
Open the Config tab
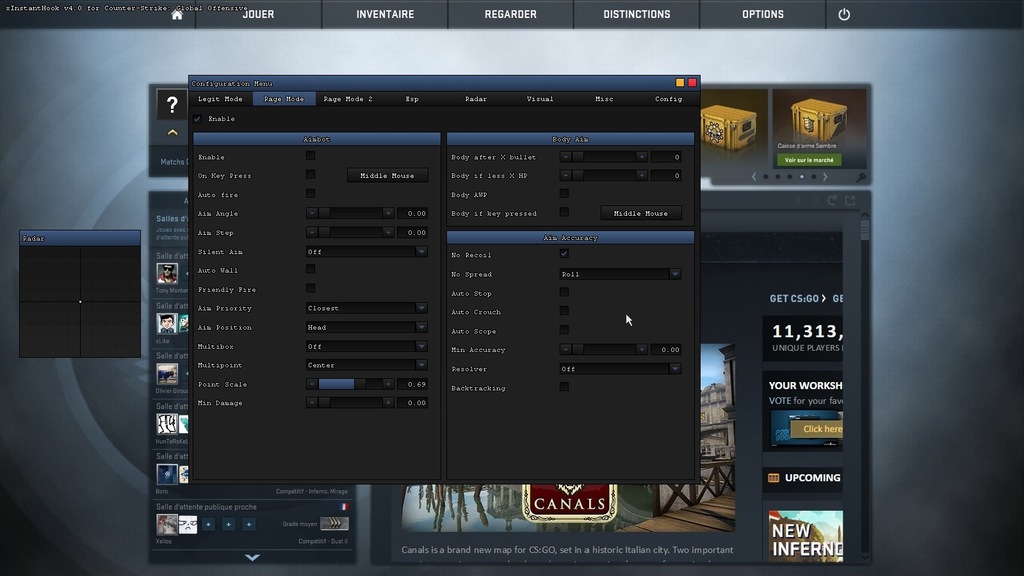click(668, 99)
